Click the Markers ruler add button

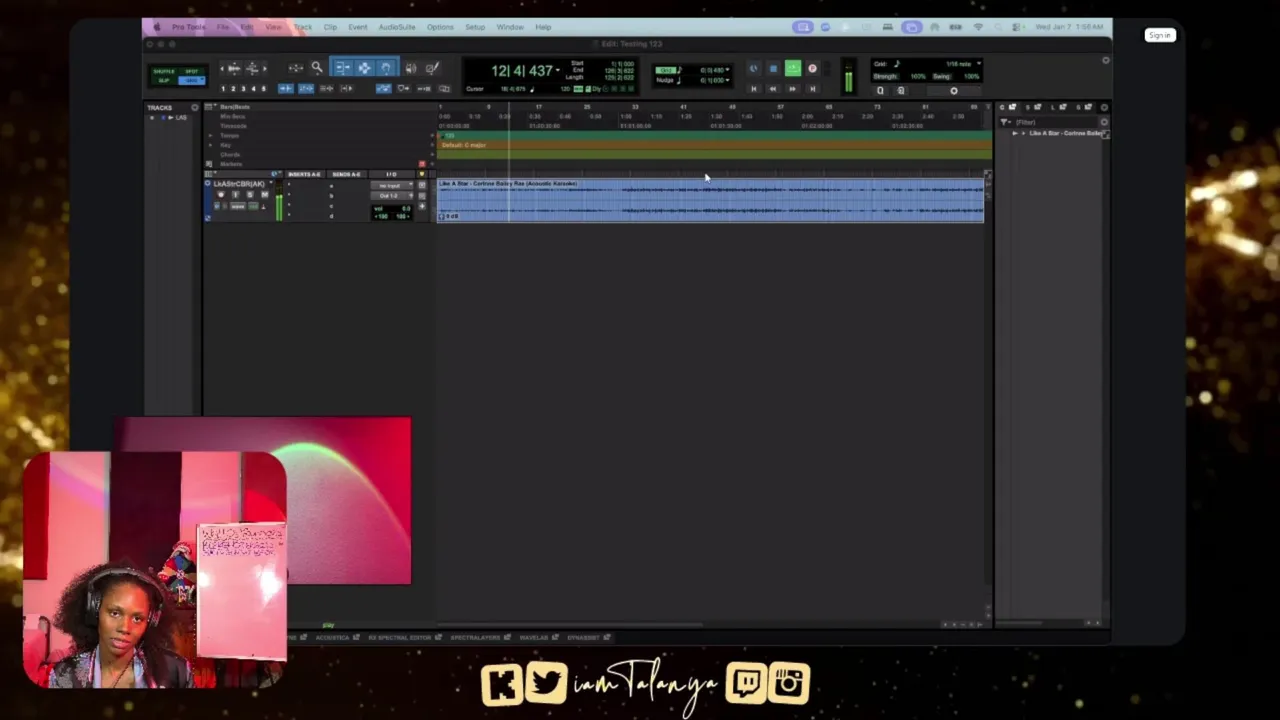432,164
